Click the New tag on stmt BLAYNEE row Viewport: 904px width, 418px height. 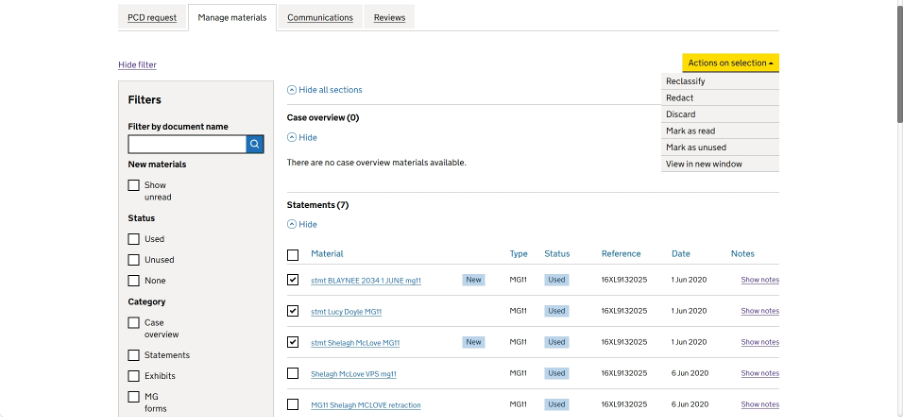pyautogui.click(x=473, y=280)
